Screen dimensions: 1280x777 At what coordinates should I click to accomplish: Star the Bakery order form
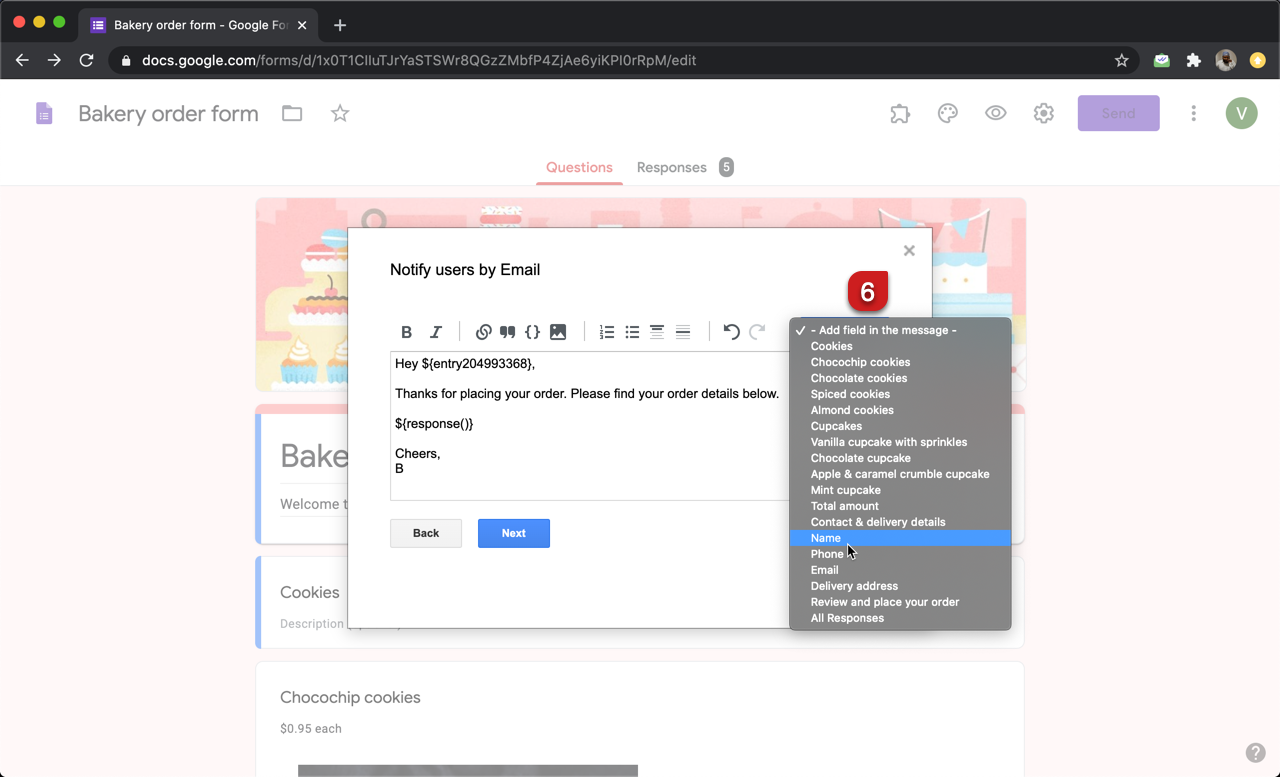click(x=339, y=113)
